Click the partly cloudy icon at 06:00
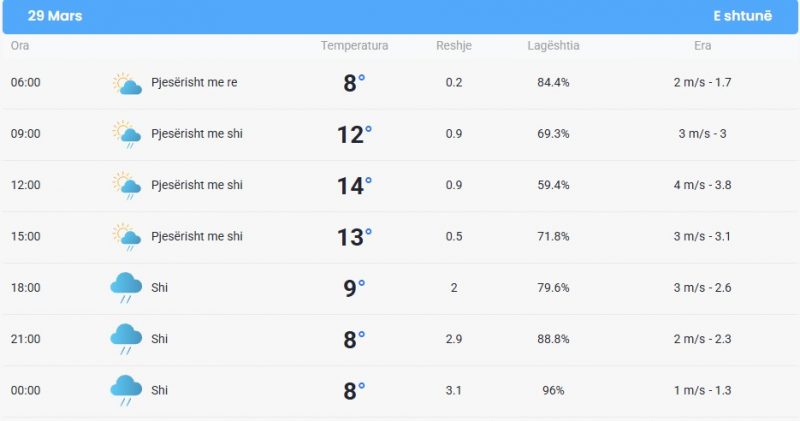The width and height of the screenshot is (800, 421). 127,83
